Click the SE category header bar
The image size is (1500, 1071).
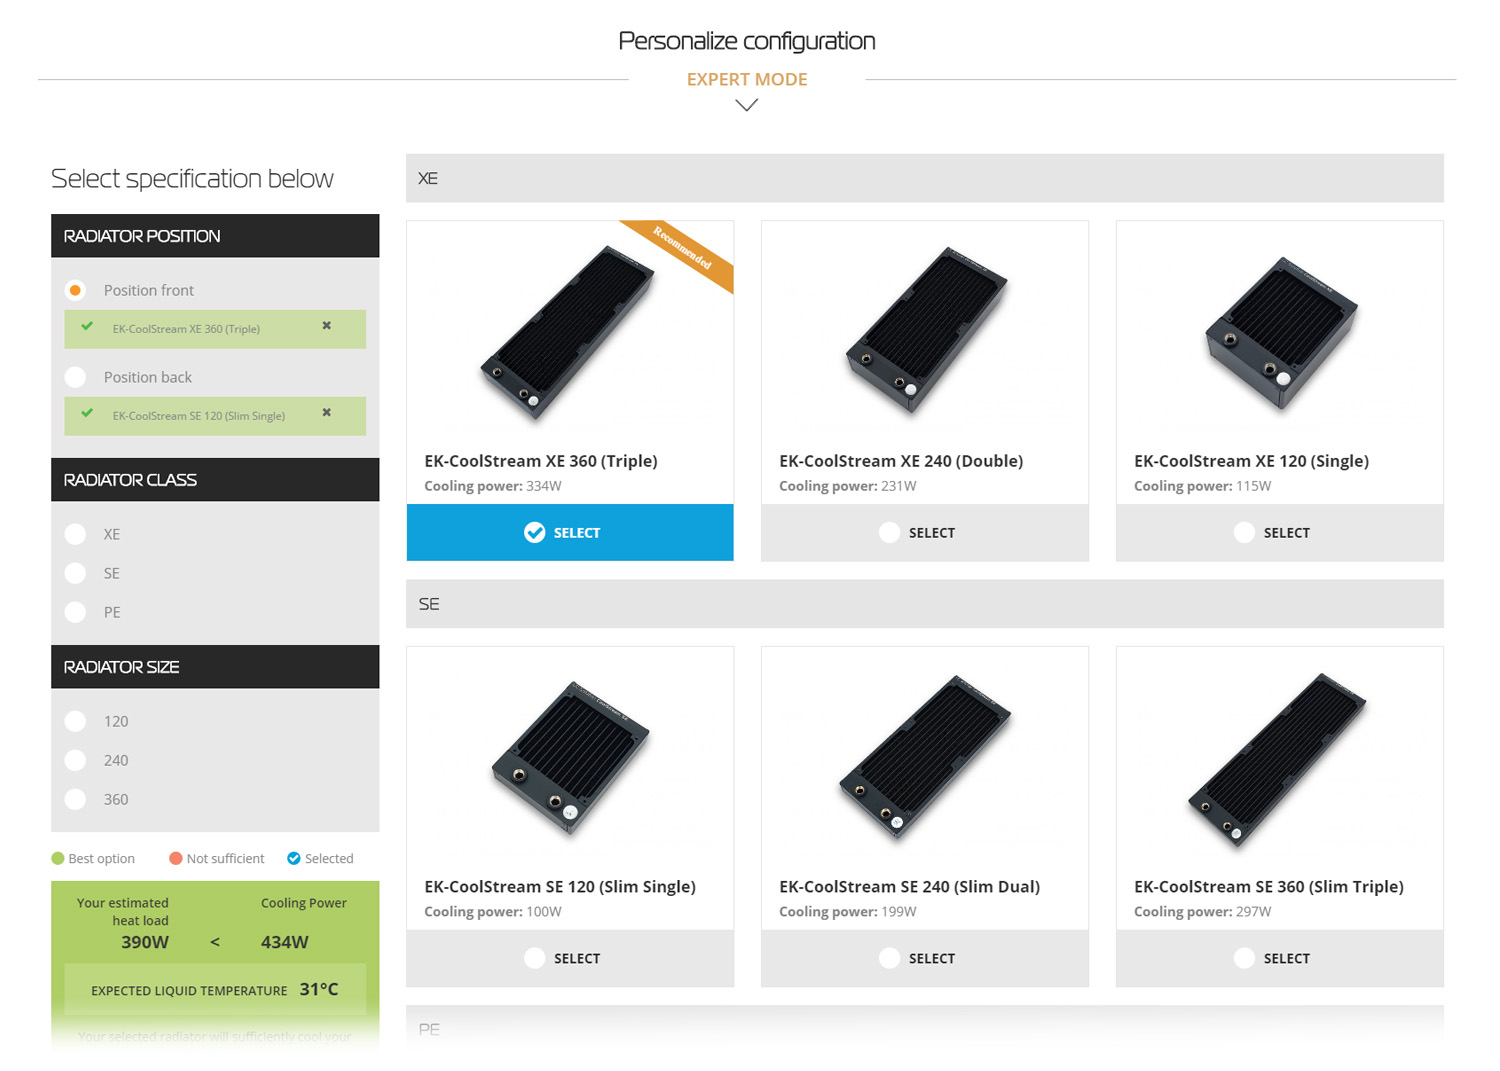[924, 604]
